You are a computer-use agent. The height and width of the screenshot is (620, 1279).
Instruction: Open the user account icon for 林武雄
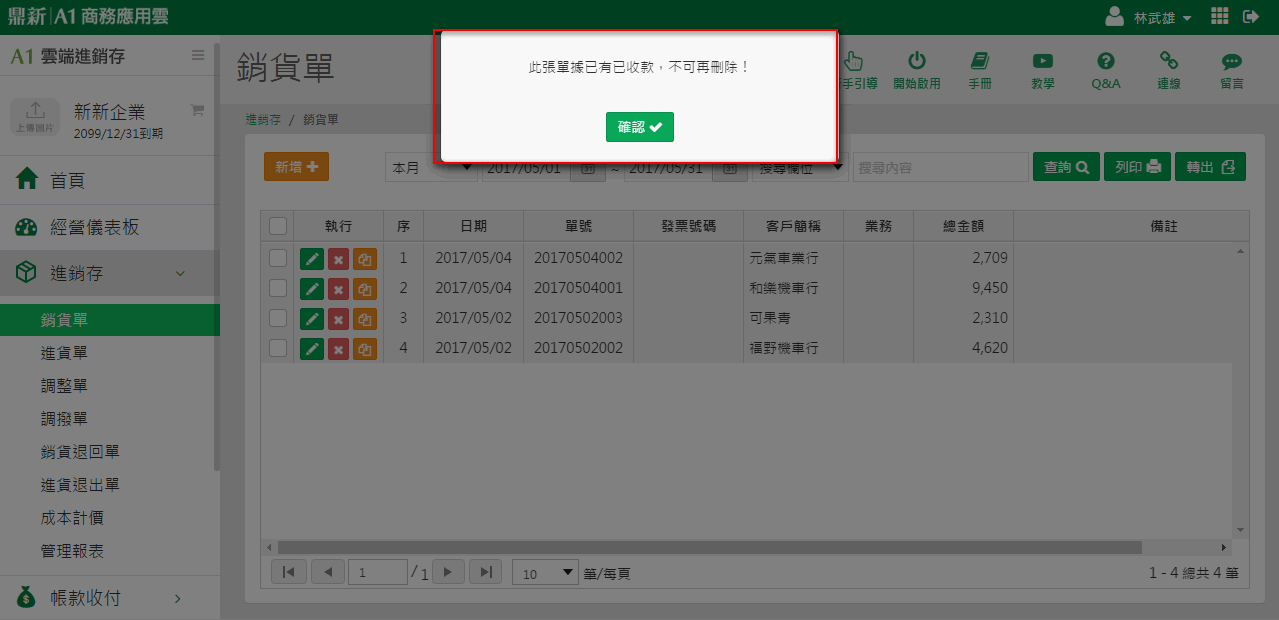click(x=1114, y=17)
